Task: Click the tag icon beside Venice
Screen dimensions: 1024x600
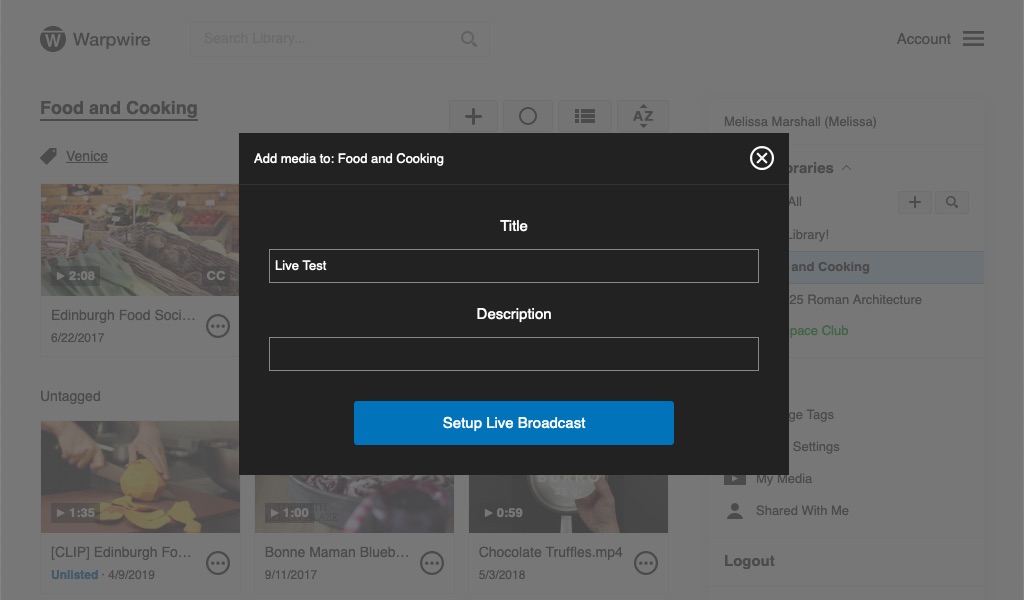Action: (48, 156)
